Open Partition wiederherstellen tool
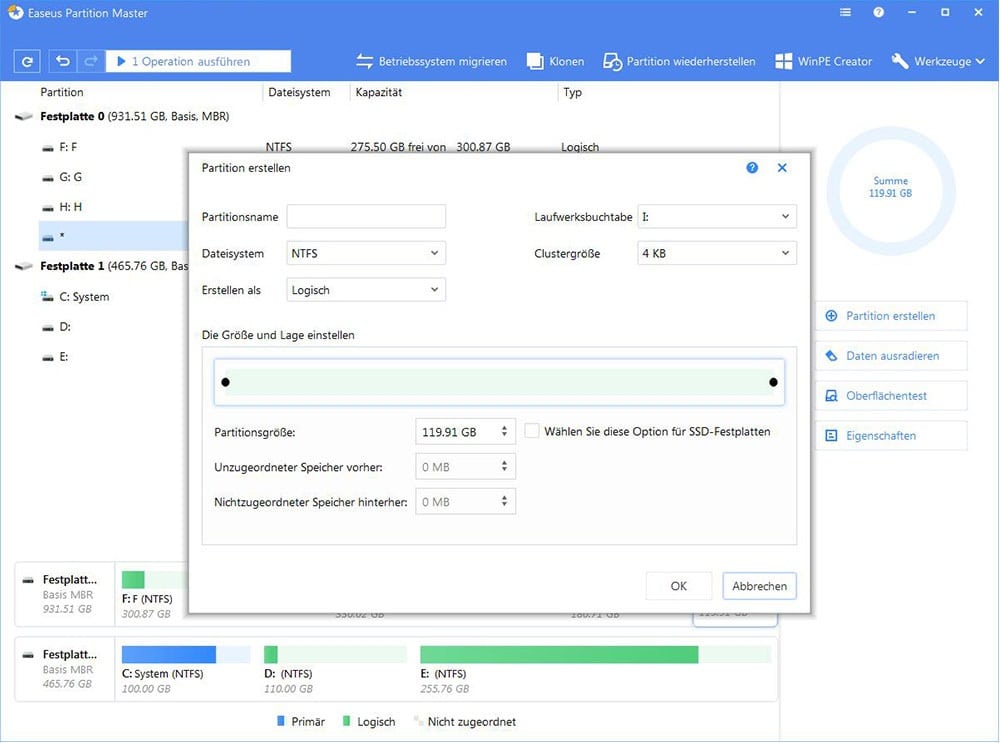1000x743 pixels. coord(679,61)
